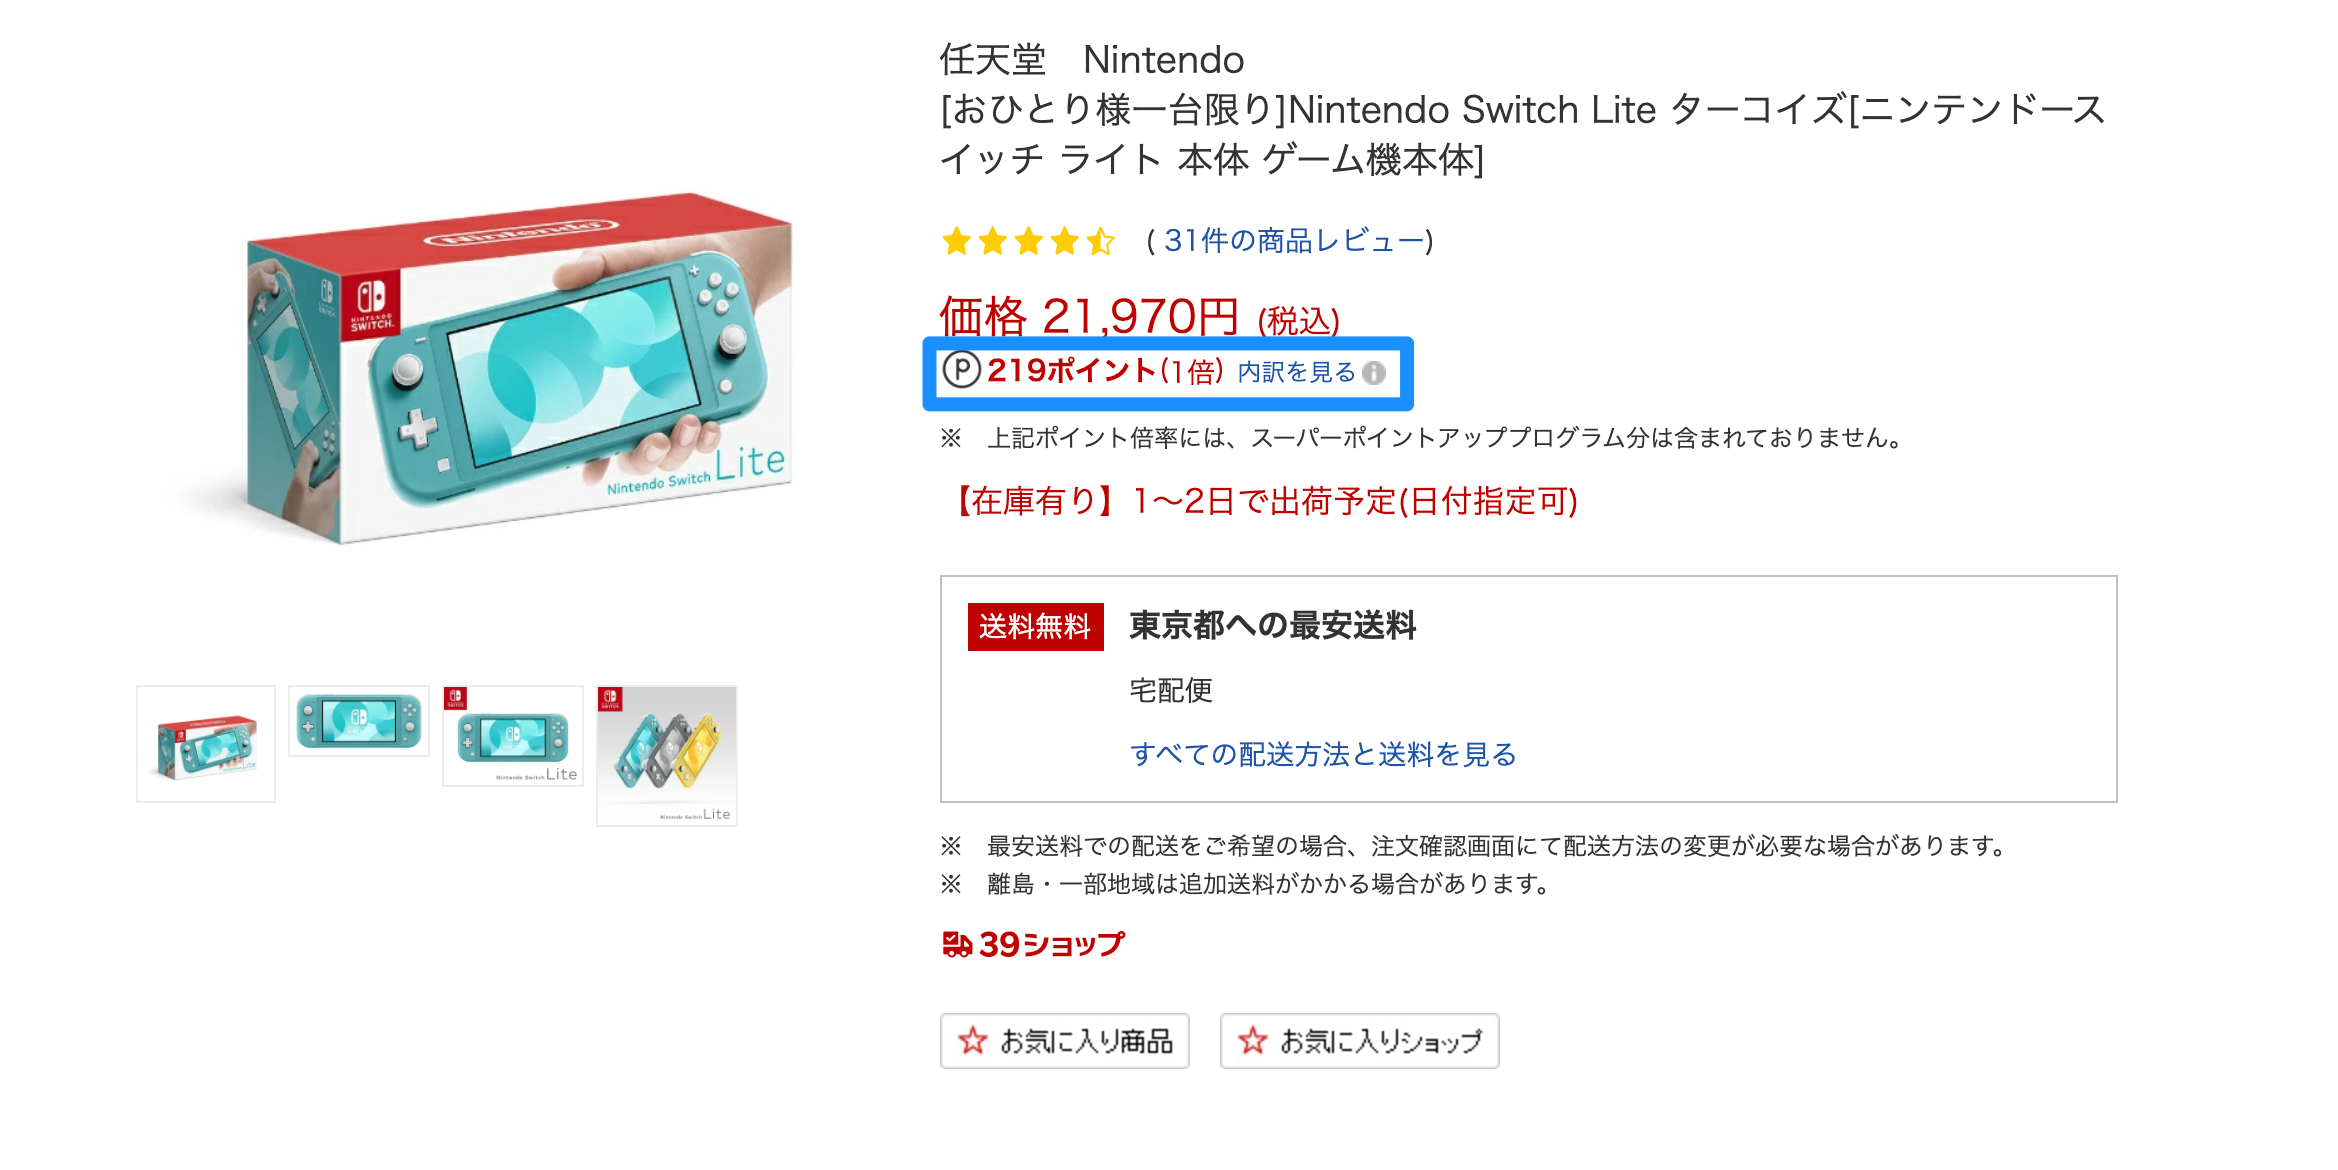The height and width of the screenshot is (1170, 2338).
Task: Add shop to favorites with お気に入りショップ
Action: 1358,1040
